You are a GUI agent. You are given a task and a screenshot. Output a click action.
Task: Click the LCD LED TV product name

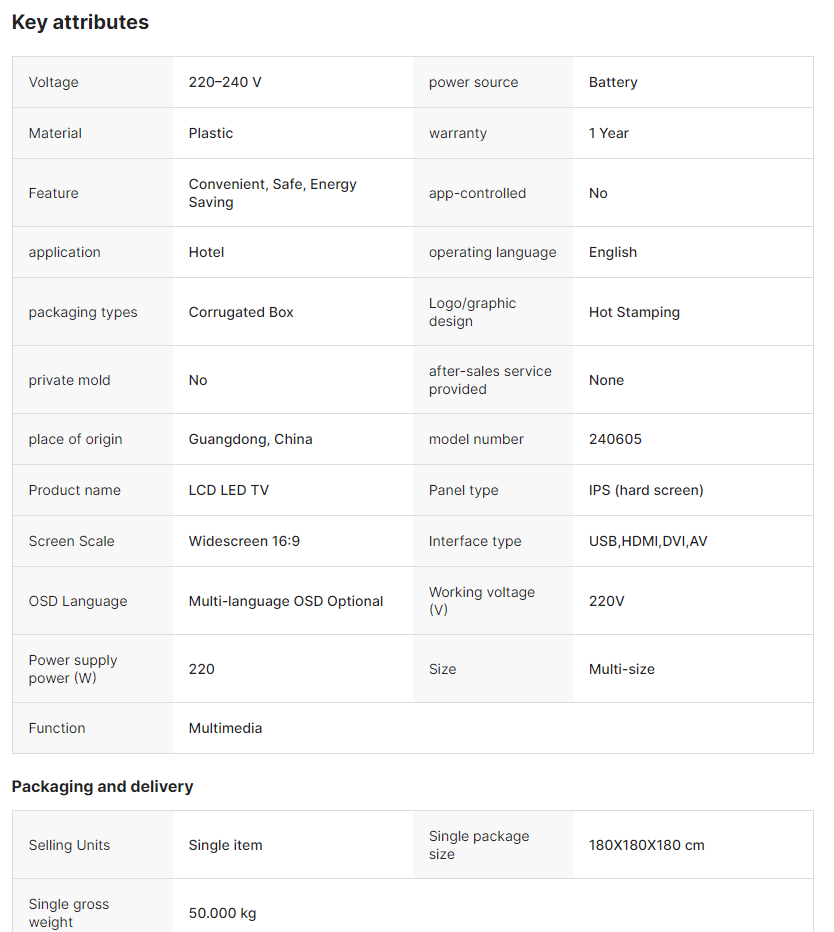click(228, 490)
